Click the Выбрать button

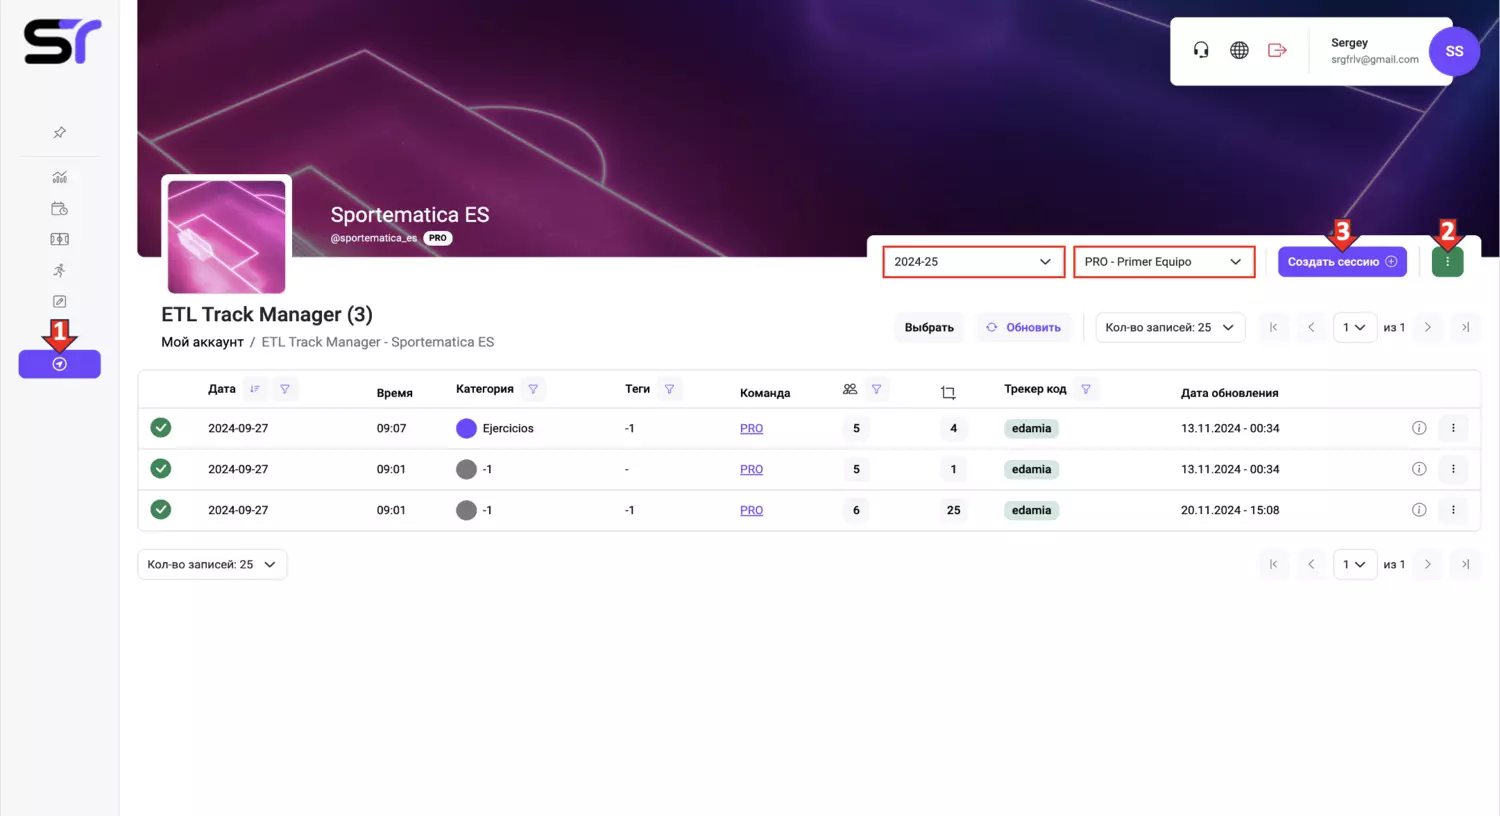(x=929, y=327)
